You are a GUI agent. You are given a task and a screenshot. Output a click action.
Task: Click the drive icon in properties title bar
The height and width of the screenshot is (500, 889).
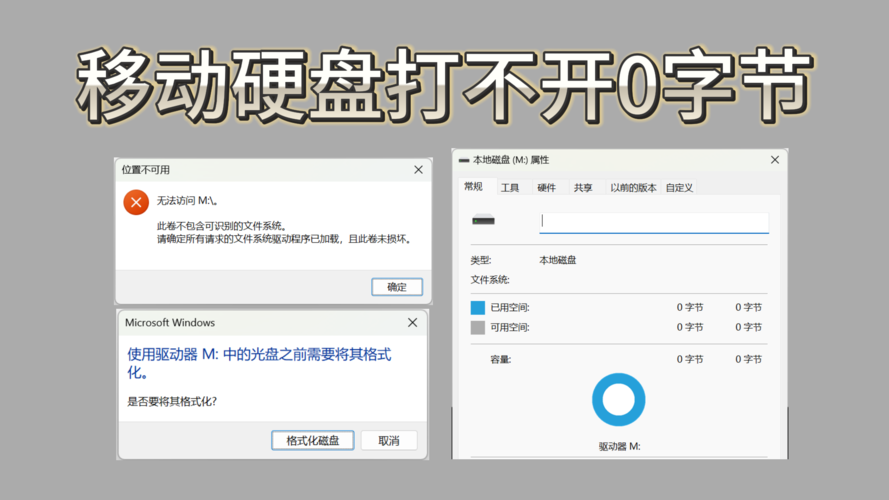[464, 160]
